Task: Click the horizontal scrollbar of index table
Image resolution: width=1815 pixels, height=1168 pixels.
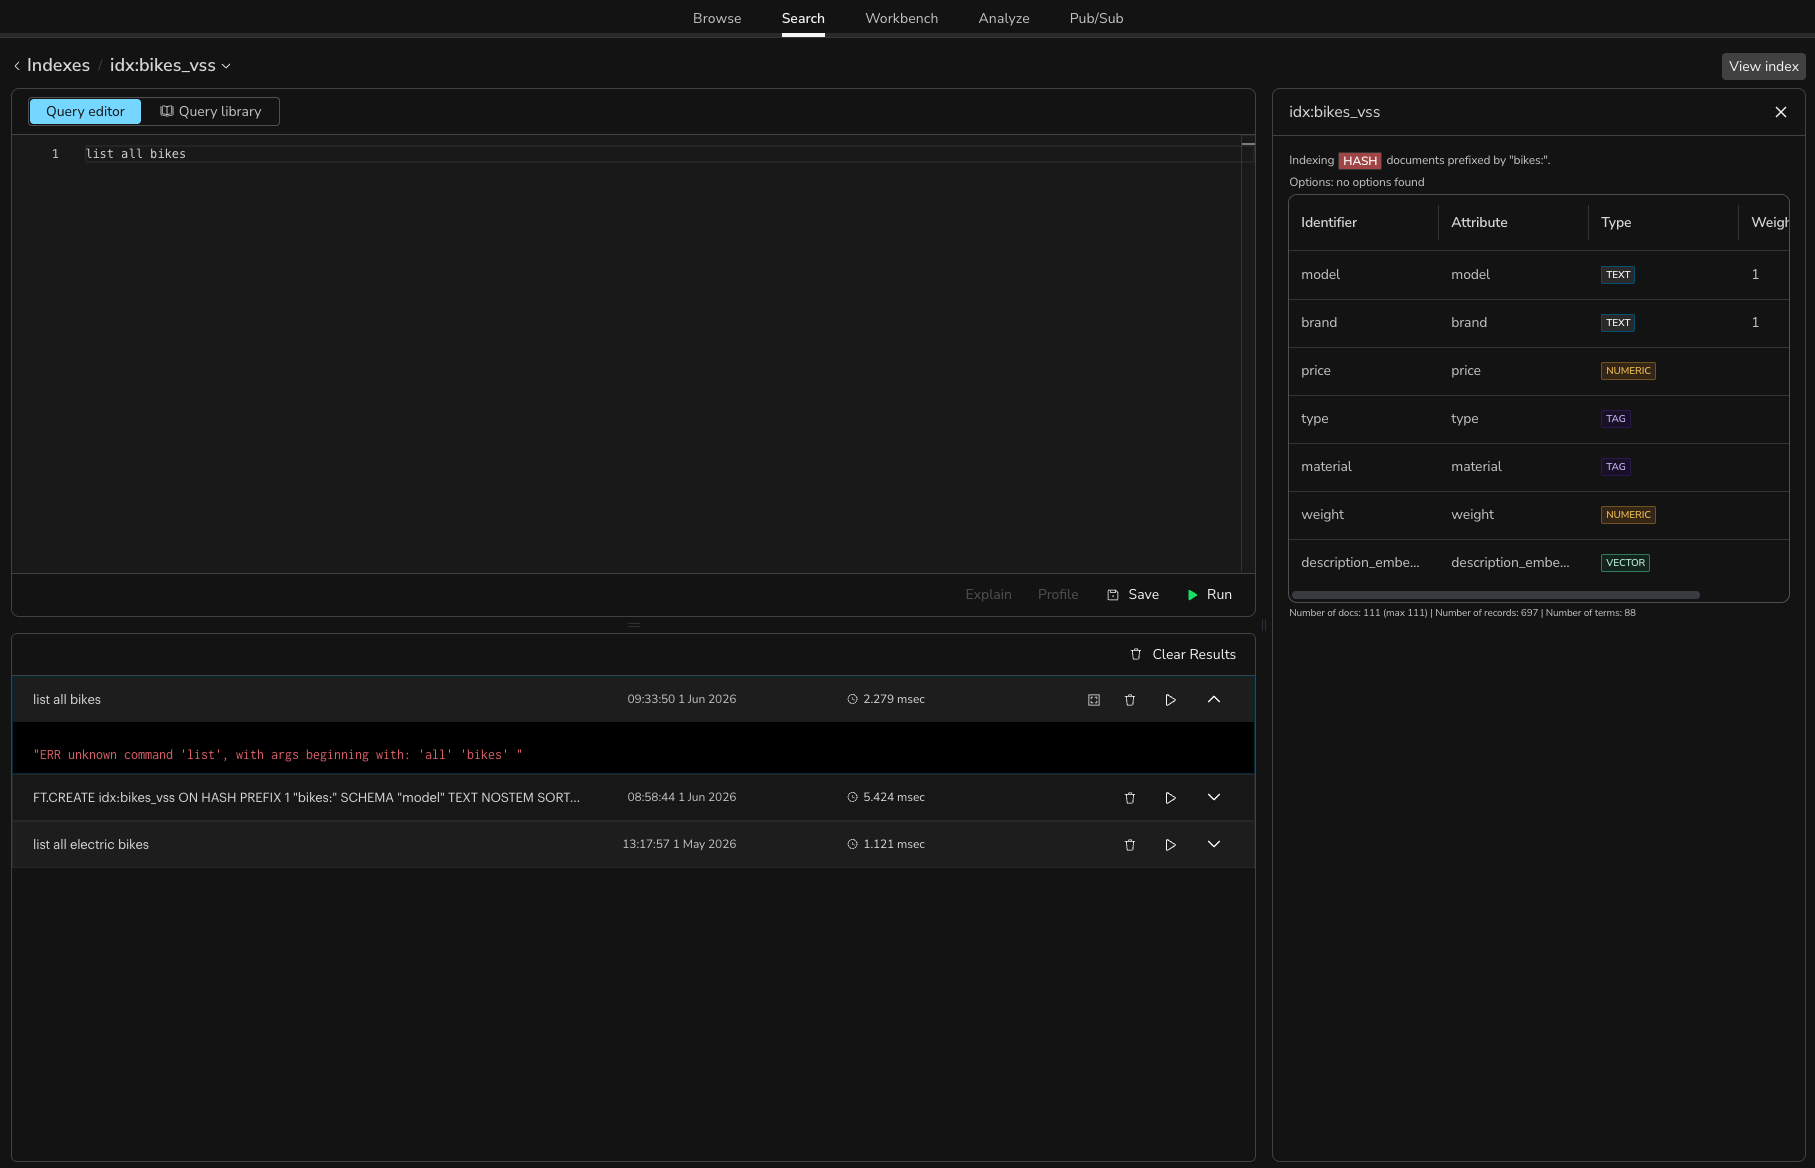Action: (x=1496, y=595)
